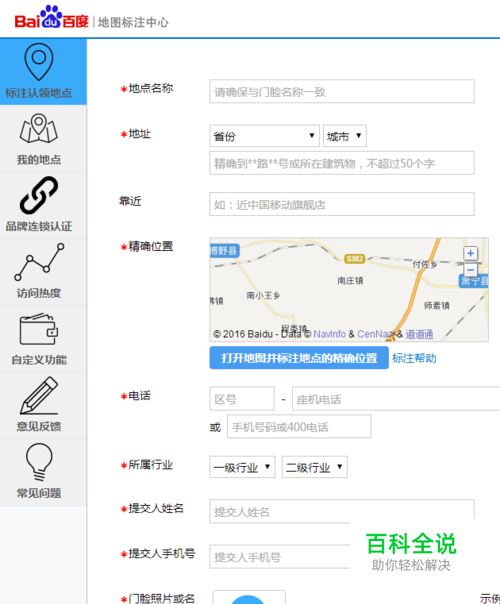Click the 地图标注中心 header title
Screen dimensions: 500x604
(133, 22)
